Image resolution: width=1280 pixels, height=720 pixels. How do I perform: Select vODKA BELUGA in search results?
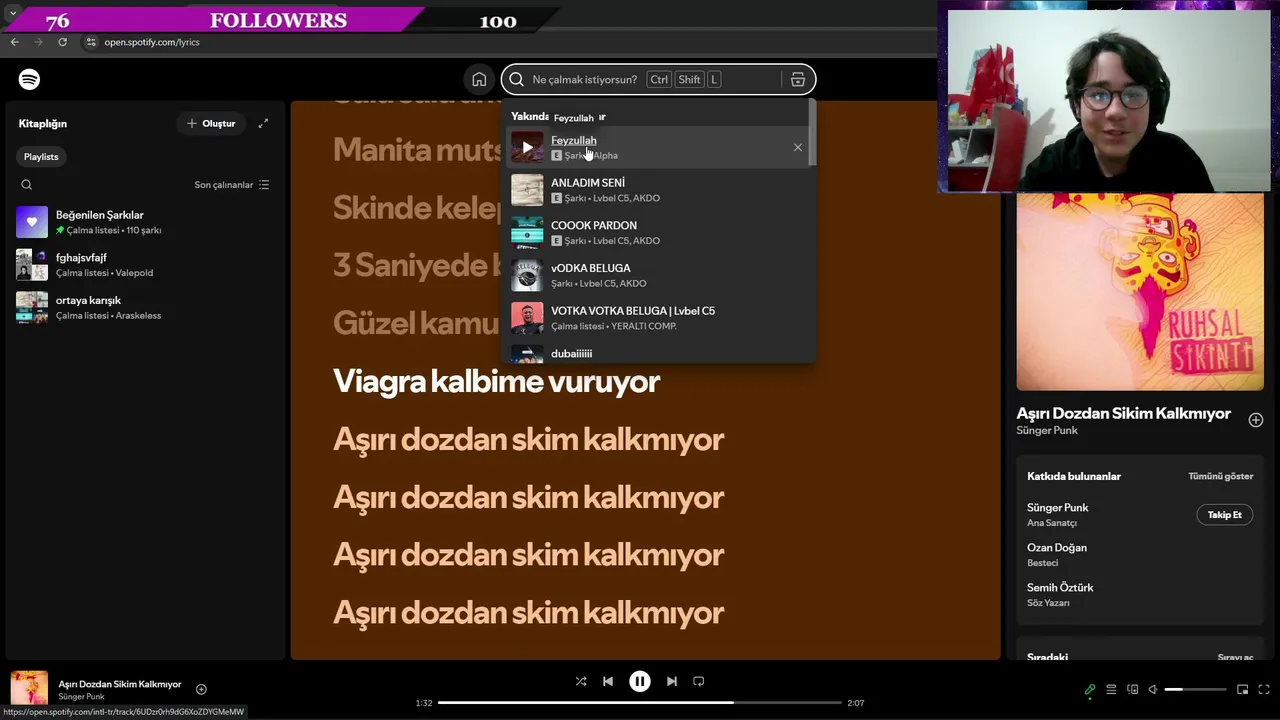659,275
